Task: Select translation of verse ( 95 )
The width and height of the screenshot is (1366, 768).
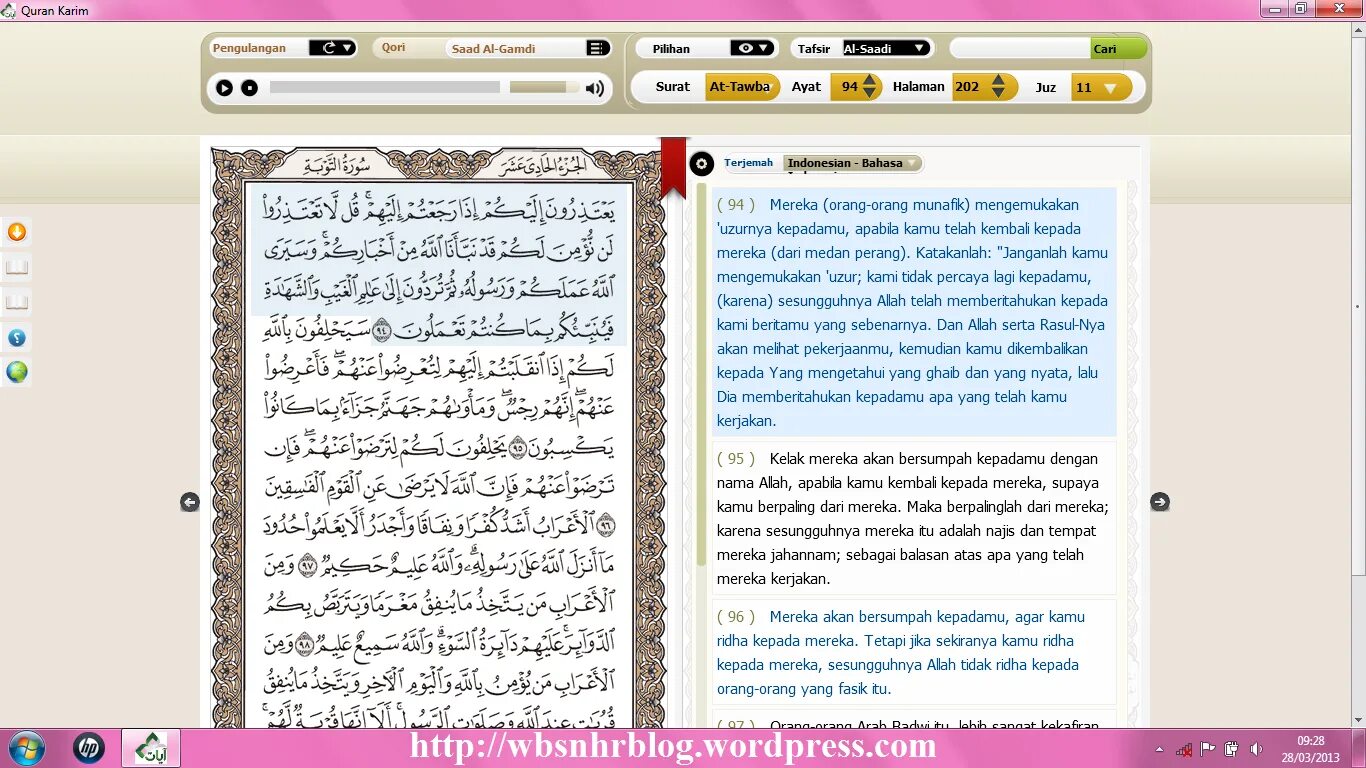Action: pyautogui.click(x=914, y=518)
